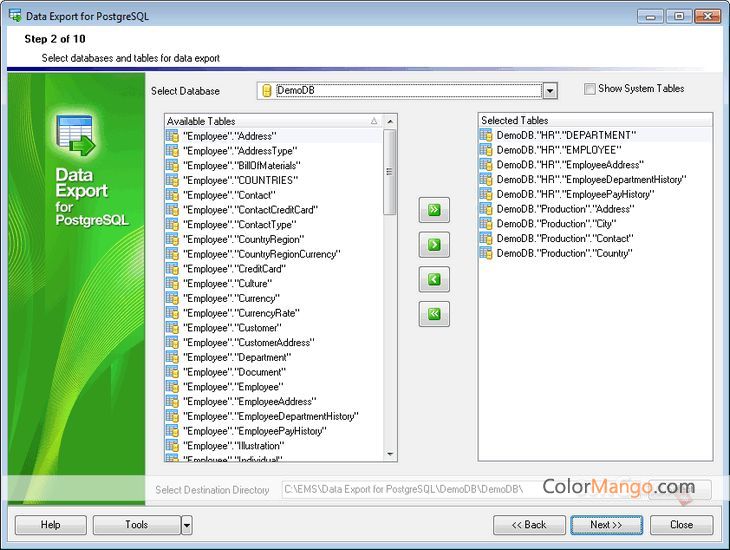Open the Tools button dropdown arrow
The image size is (730, 550).
point(186,525)
